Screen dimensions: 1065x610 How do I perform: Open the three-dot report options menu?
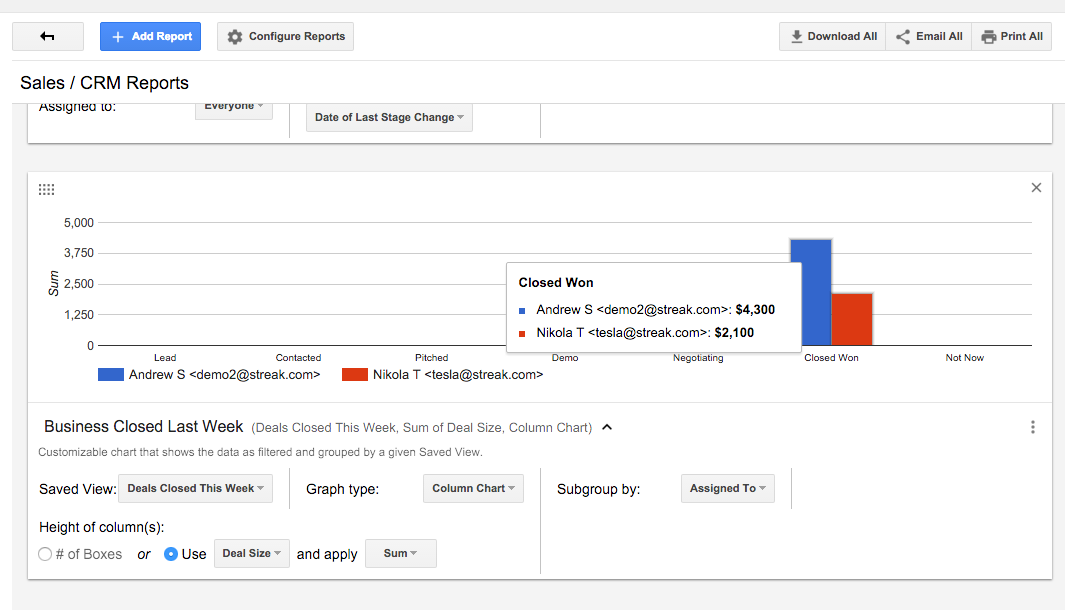pos(1033,427)
